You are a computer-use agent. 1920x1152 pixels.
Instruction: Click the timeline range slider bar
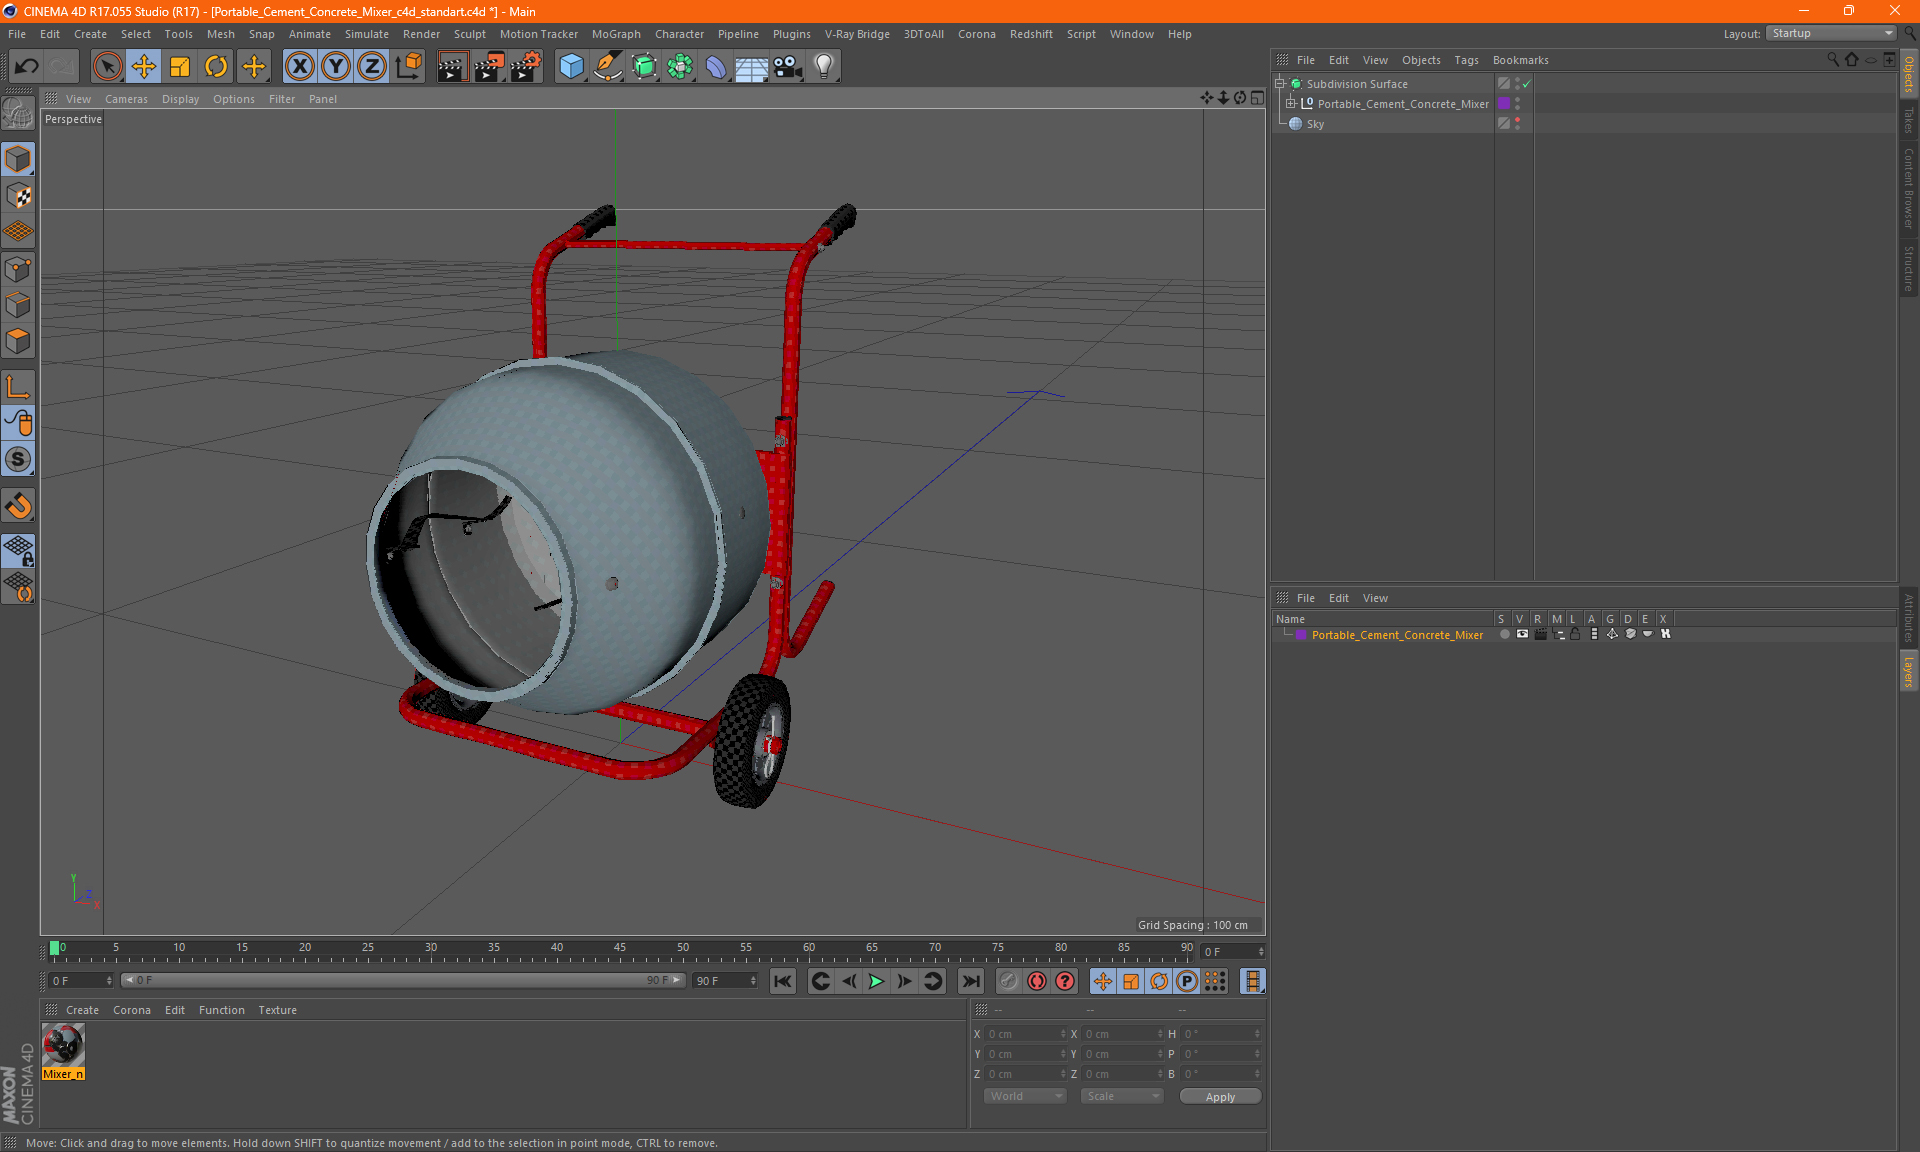(403, 980)
